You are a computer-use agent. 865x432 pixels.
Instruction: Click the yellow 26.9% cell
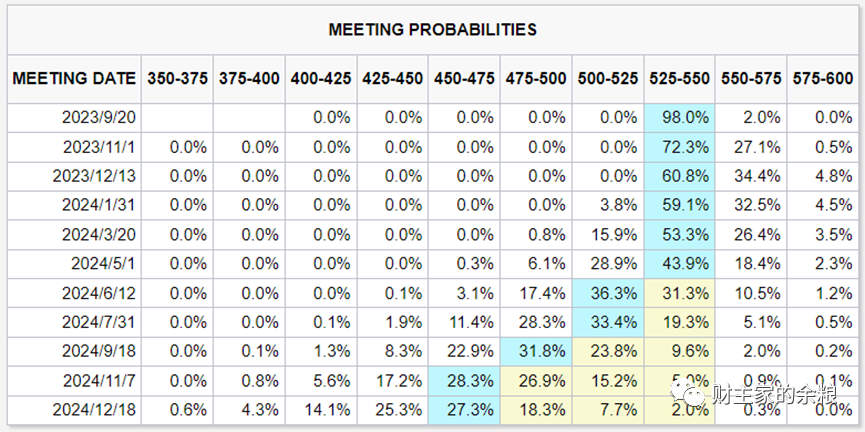[536, 381]
